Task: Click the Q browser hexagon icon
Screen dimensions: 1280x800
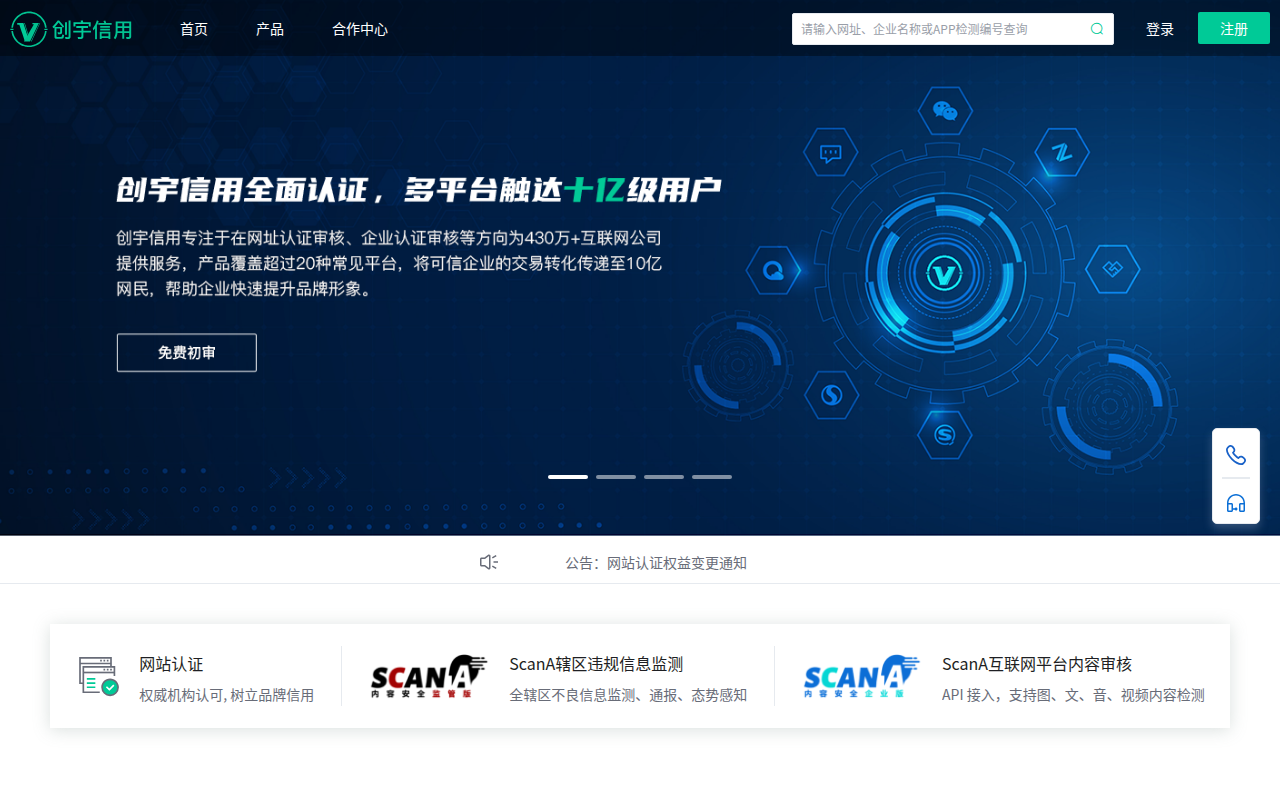Action: (773, 270)
